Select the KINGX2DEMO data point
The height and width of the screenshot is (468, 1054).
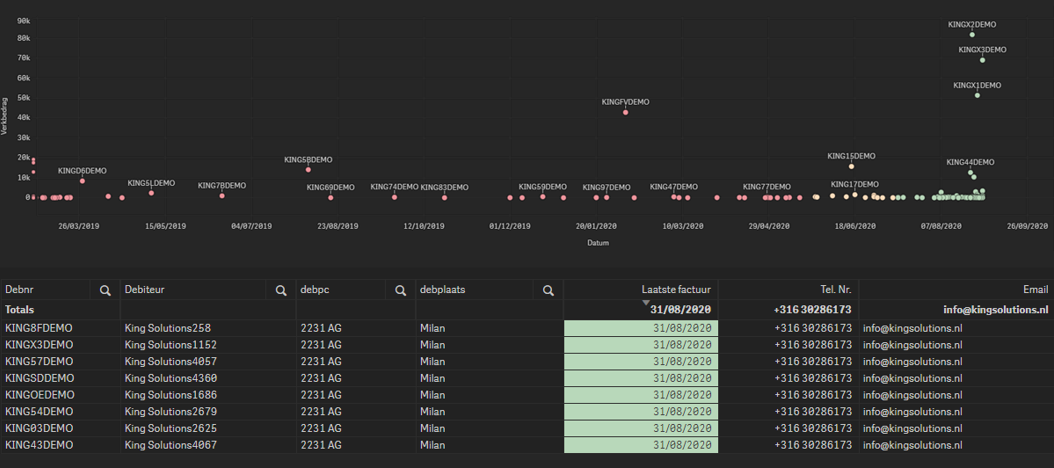pos(972,34)
